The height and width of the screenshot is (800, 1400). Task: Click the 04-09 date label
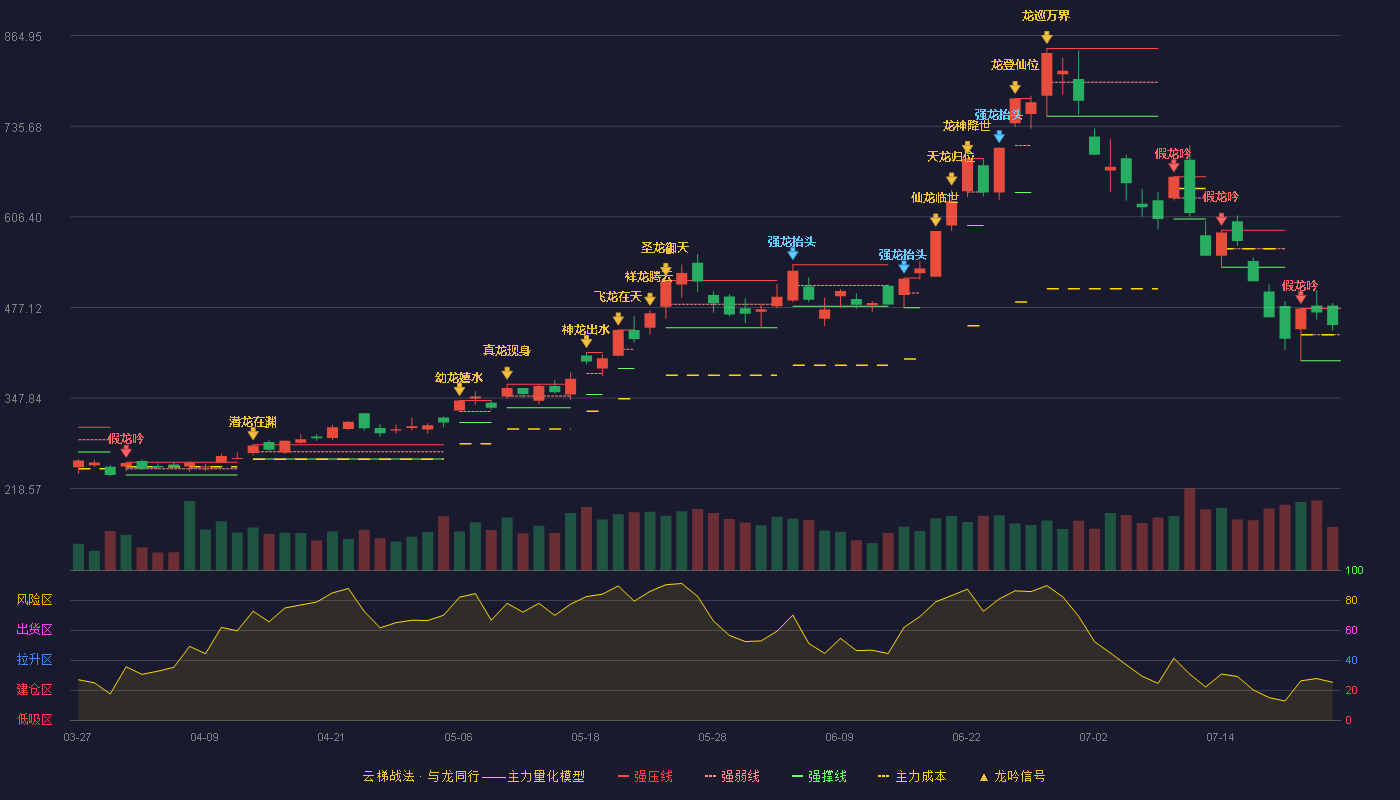pos(204,737)
